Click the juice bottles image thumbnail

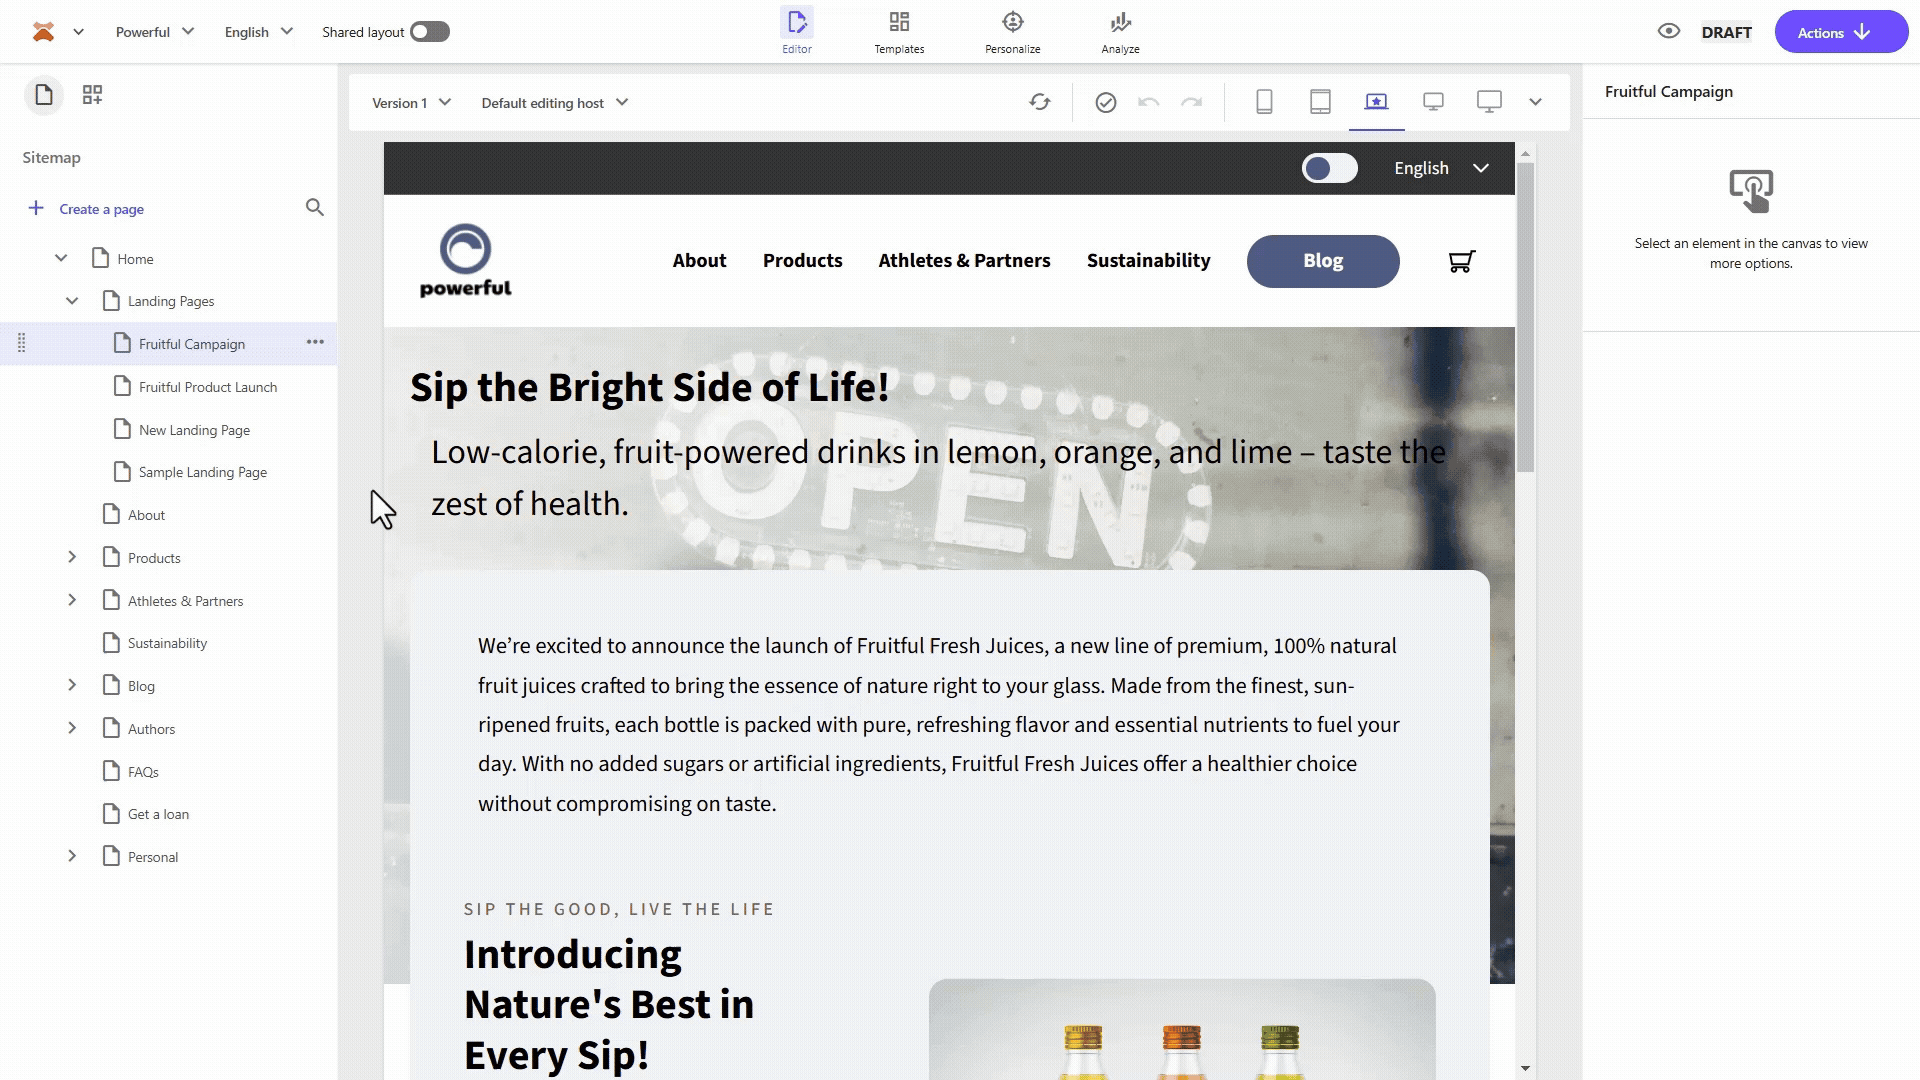[x=1182, y=1029]
